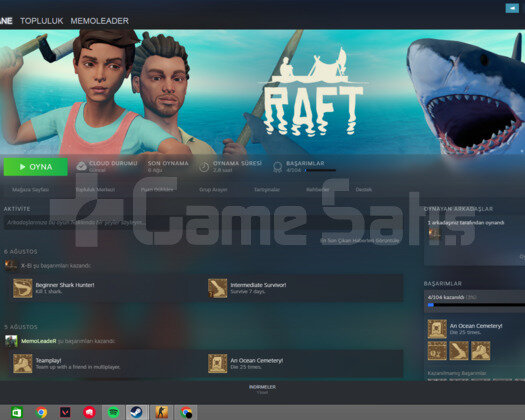Click the Intermediate Survivor achievement icon
The height and width of the screenshot is (420, 525).
(217, 288)
